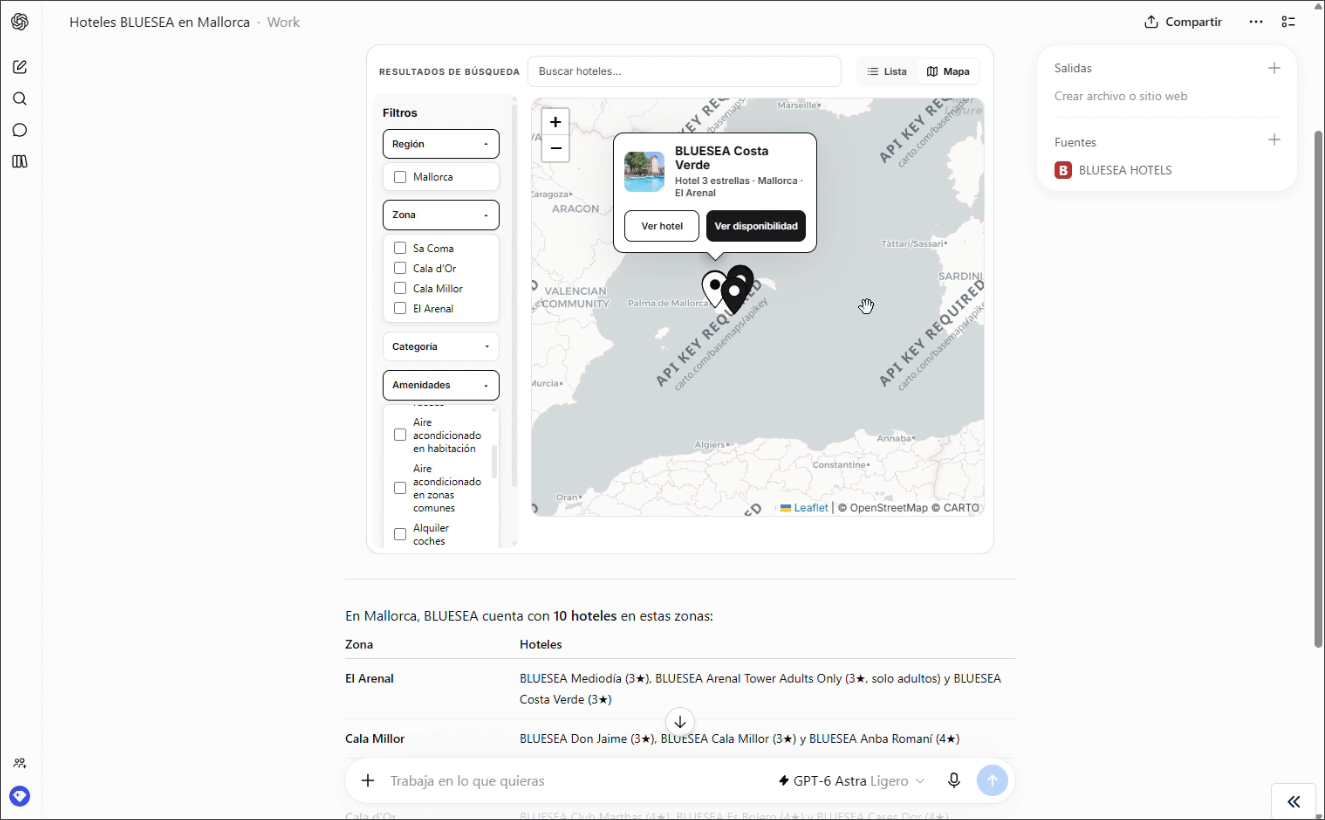The image size is (1325, 820).
Task: Add a new output with the Salidas plus icon
Action: click(x=1274, y=68)
